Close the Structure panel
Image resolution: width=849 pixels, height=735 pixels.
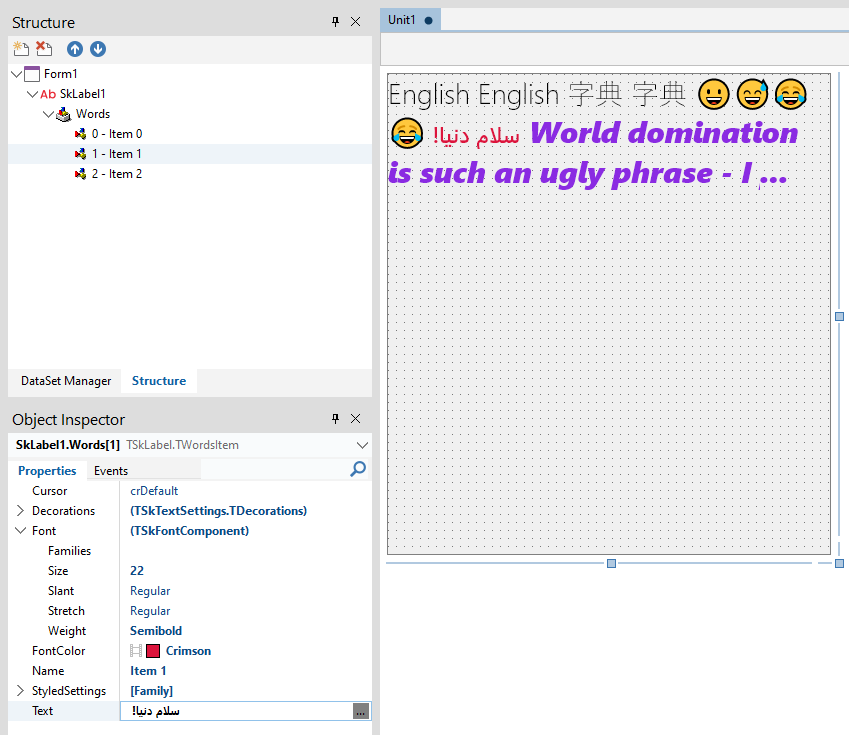pos(356,22)
